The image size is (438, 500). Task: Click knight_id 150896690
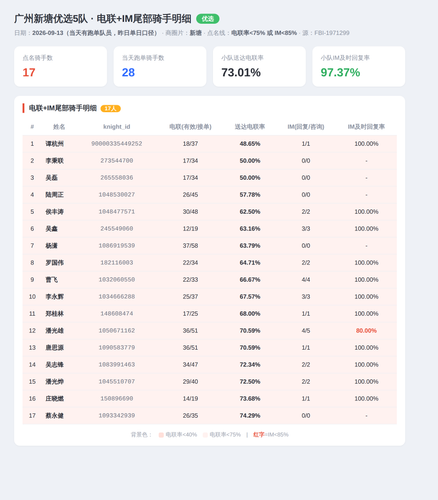pyautogui.click(x=117, y=399)
